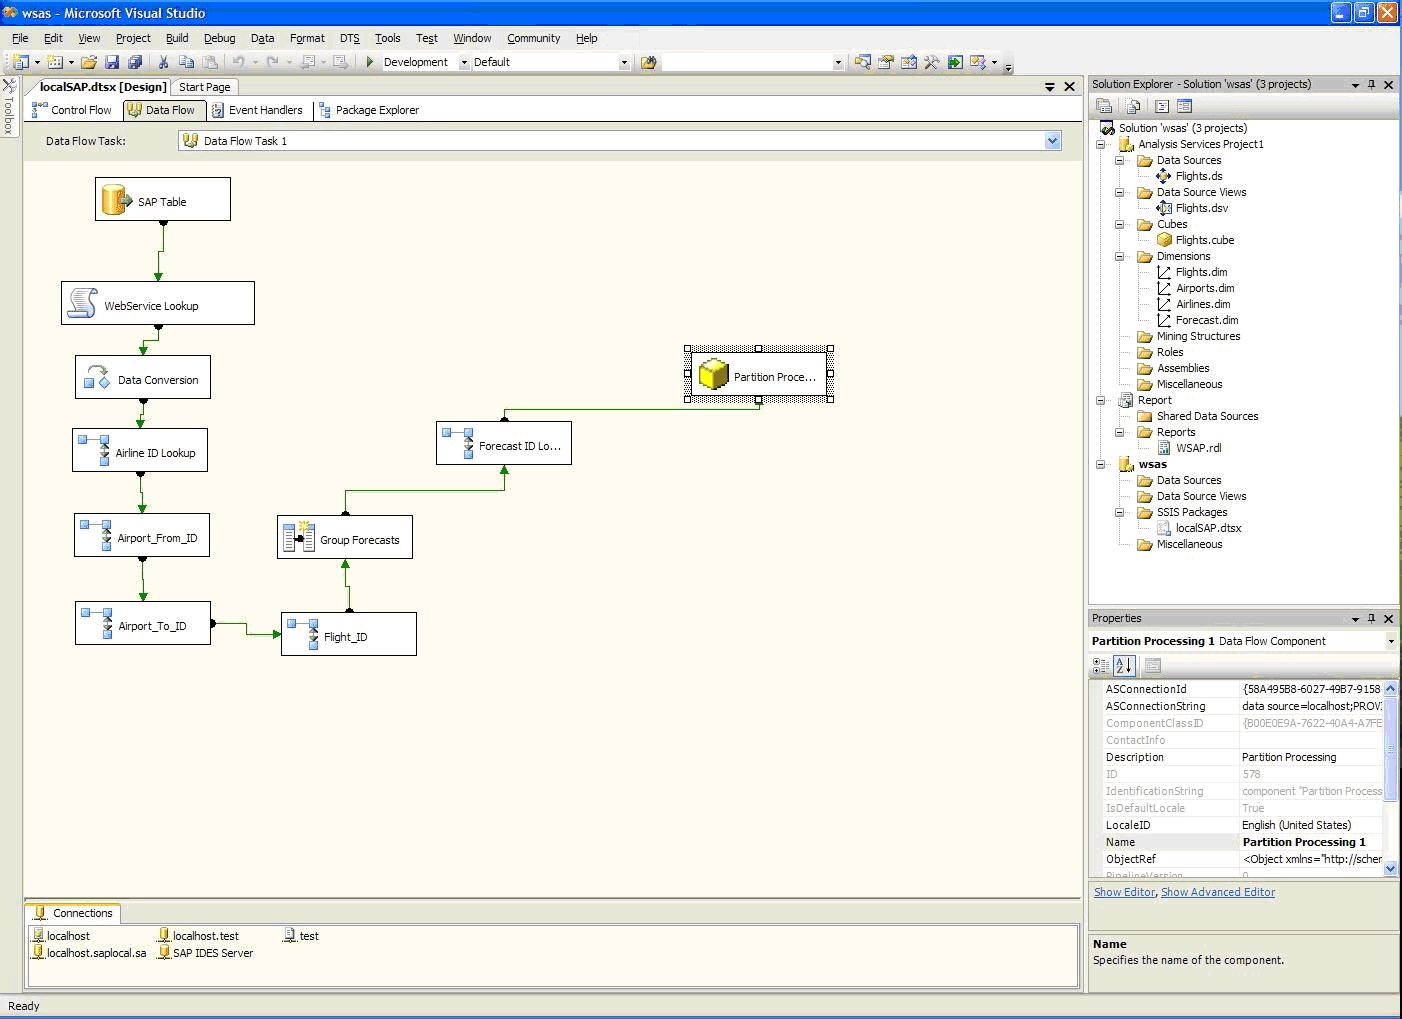This screenshot has height=1019, width=1402.
Task: Open the Solution Configuration Development dropdown
Action: (464, 62)
